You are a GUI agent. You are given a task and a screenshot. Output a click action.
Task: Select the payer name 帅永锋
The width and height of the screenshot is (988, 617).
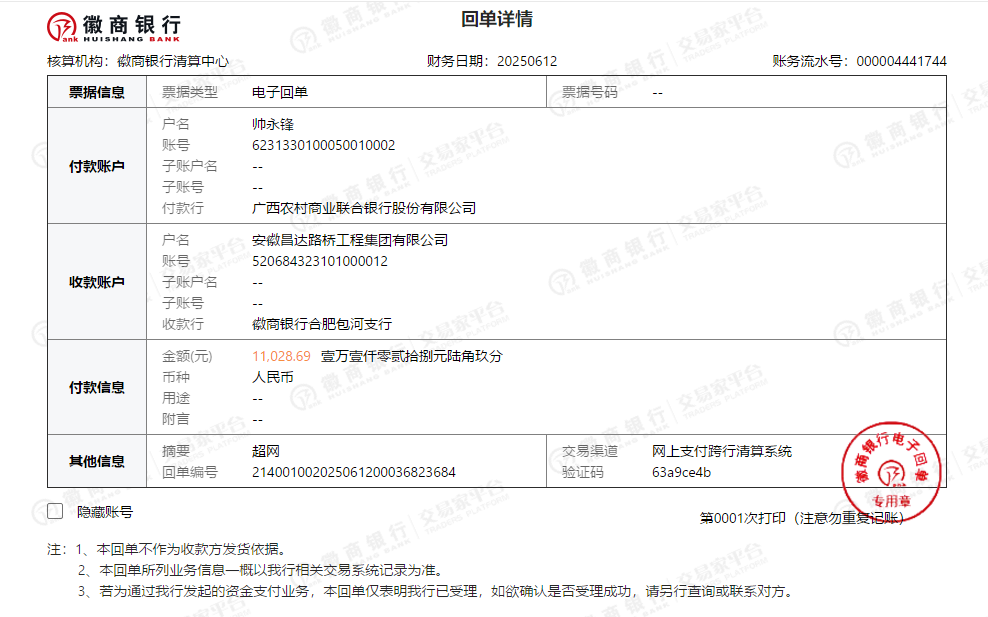point(272,125)
